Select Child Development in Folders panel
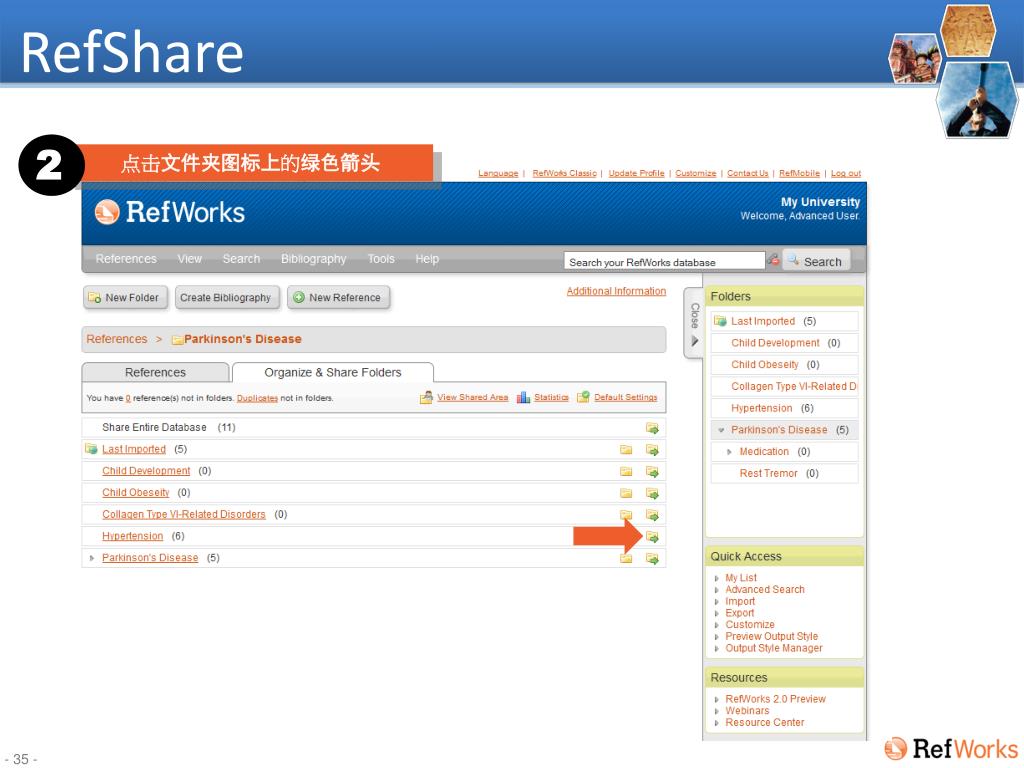The width and height of the screenshot is (1024, 768). [x=775, y=343]
